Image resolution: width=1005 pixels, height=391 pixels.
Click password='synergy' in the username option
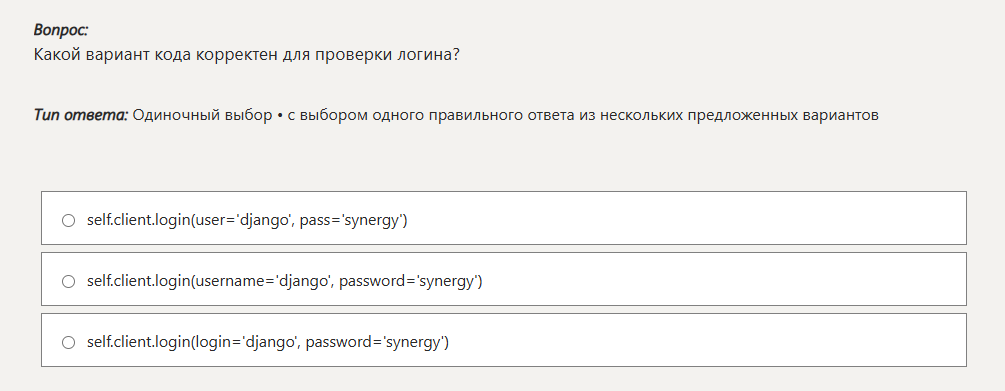pos(411,281)
